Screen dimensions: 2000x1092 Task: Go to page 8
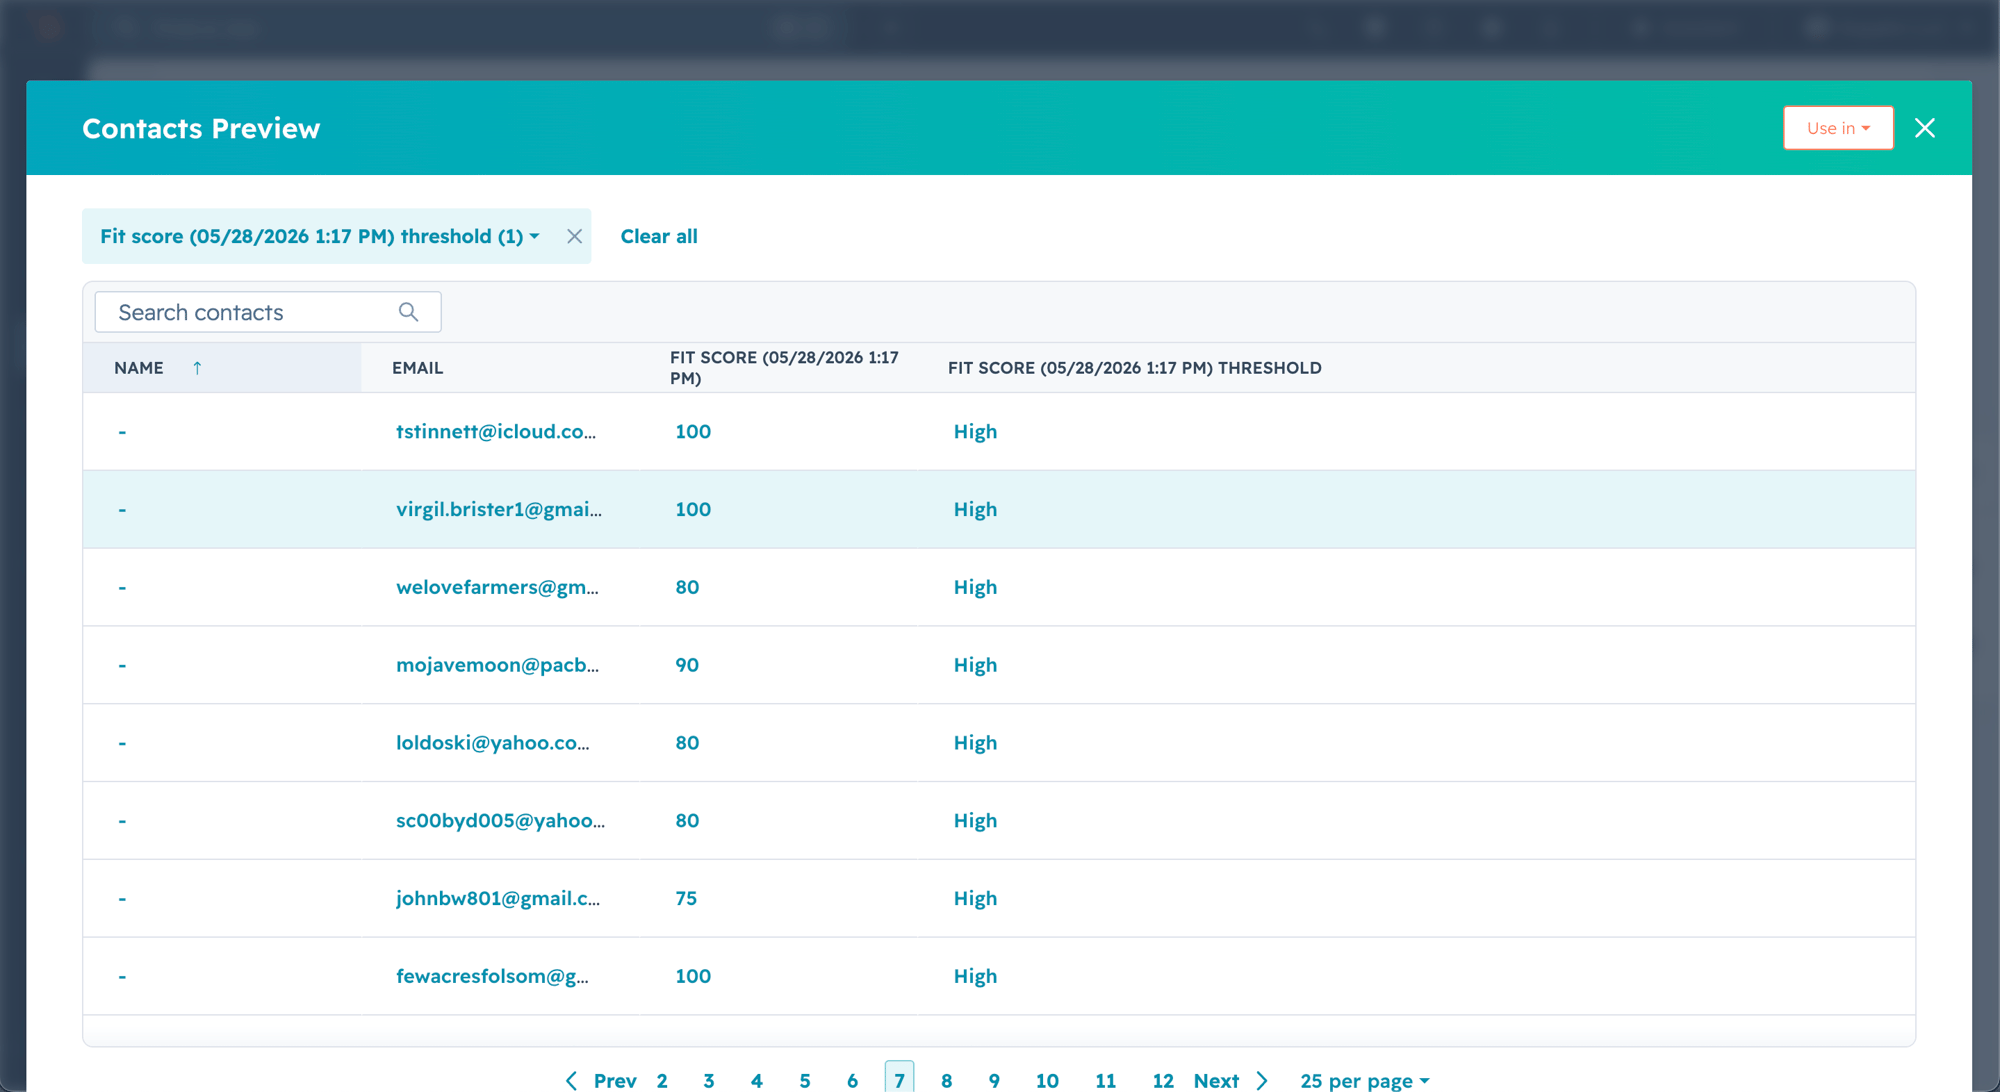[x=947, y=1080]
